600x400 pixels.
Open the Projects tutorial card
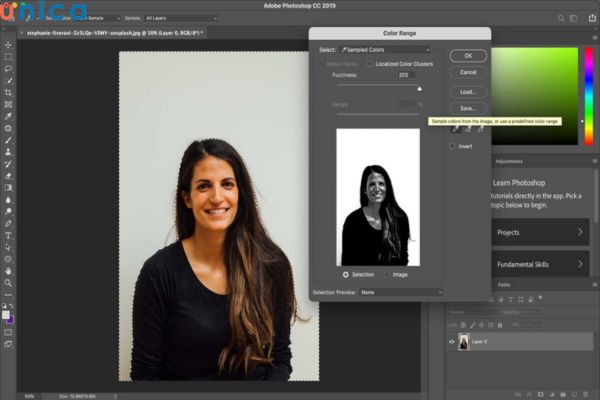(540, 232)
